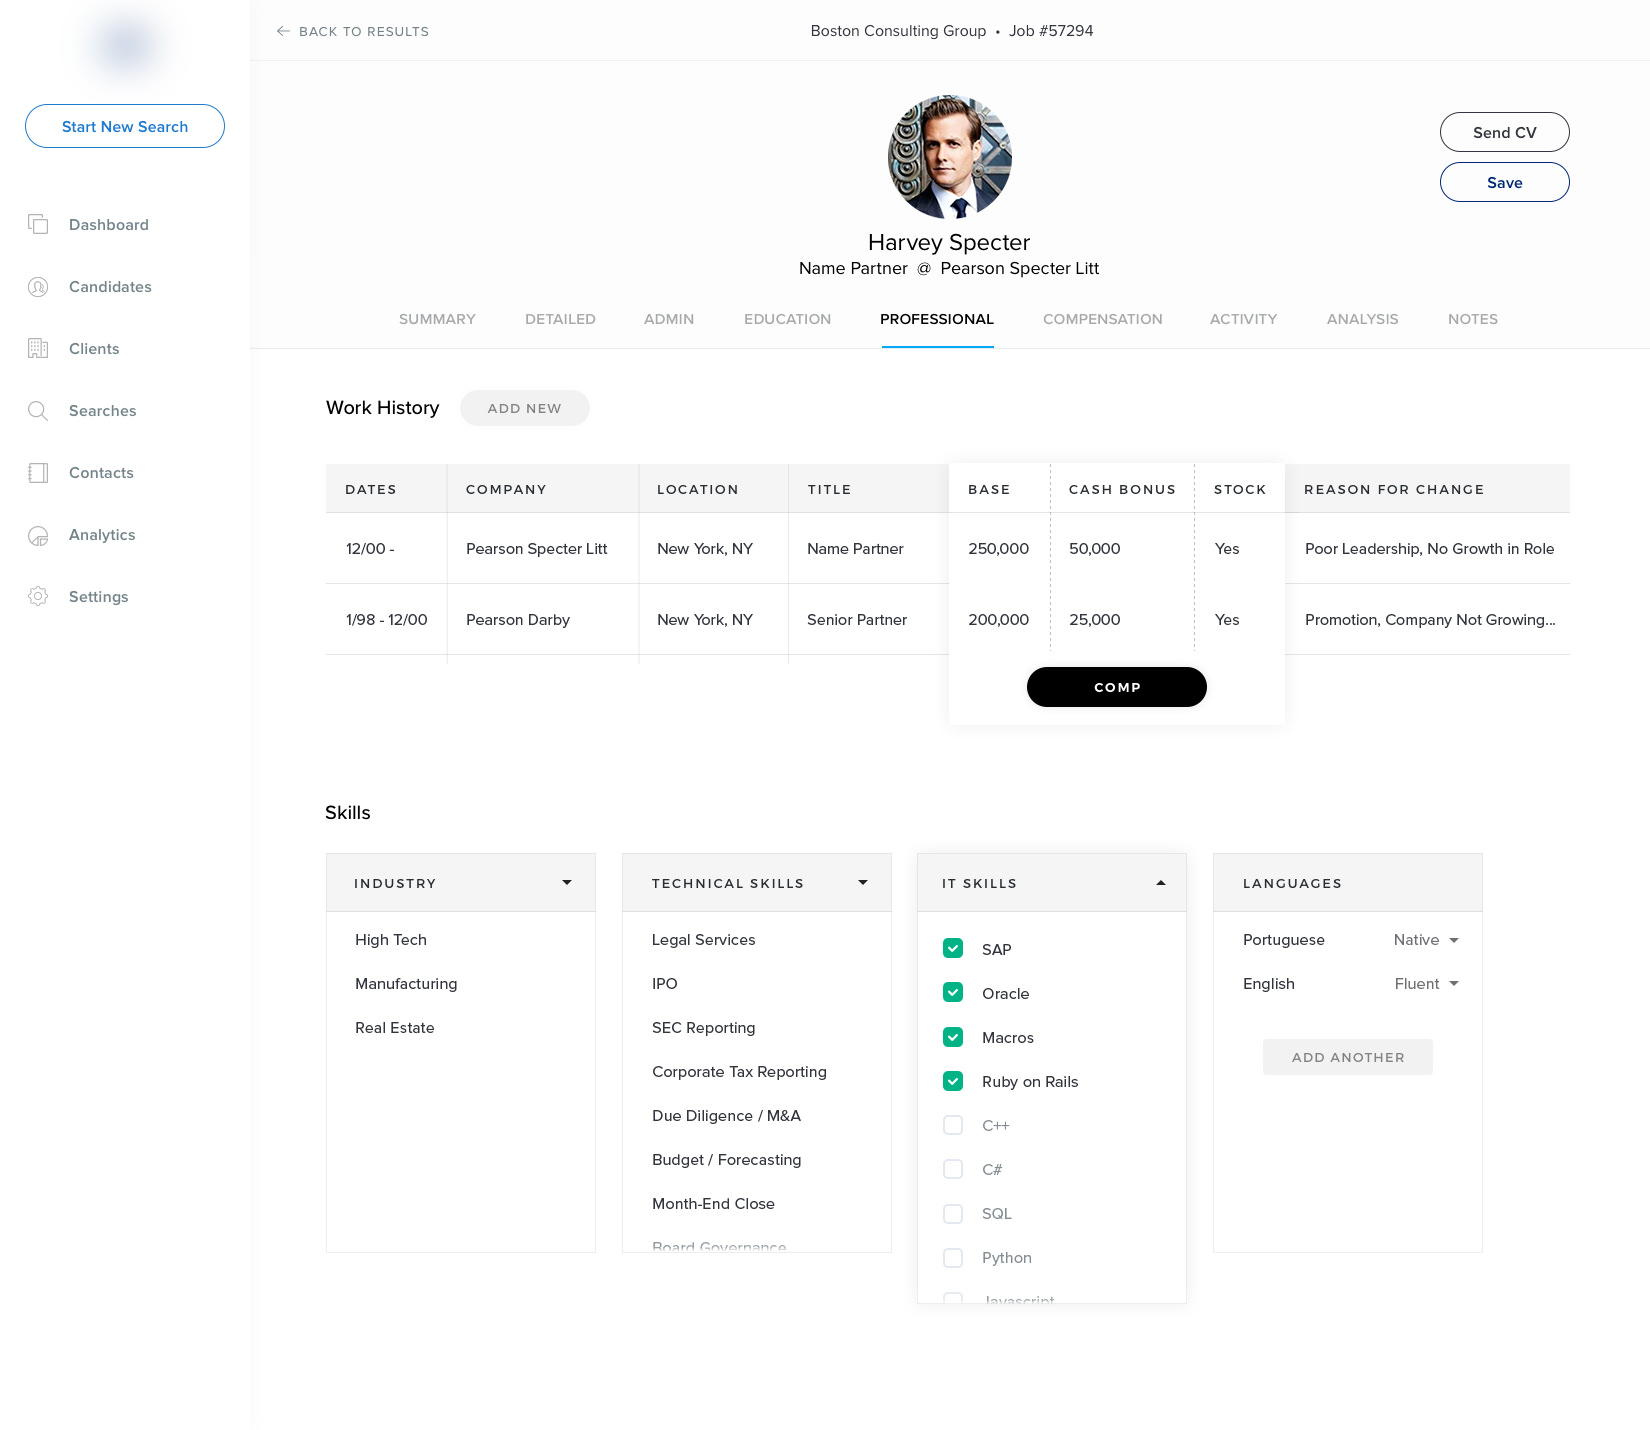The width and height of the screenshot is (1650, 1430).
Task: Open Clients from sidebar menu
Action: tap(94, 349)
